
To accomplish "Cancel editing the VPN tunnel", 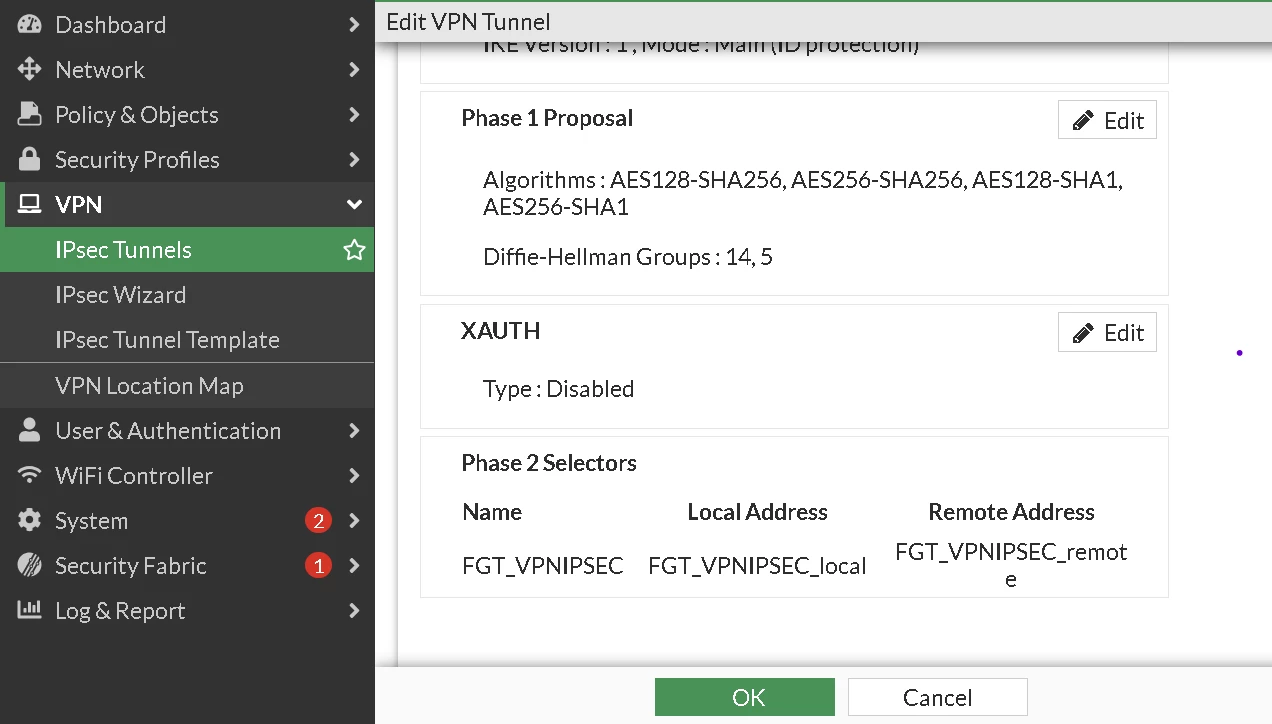I will pos(938,697).
